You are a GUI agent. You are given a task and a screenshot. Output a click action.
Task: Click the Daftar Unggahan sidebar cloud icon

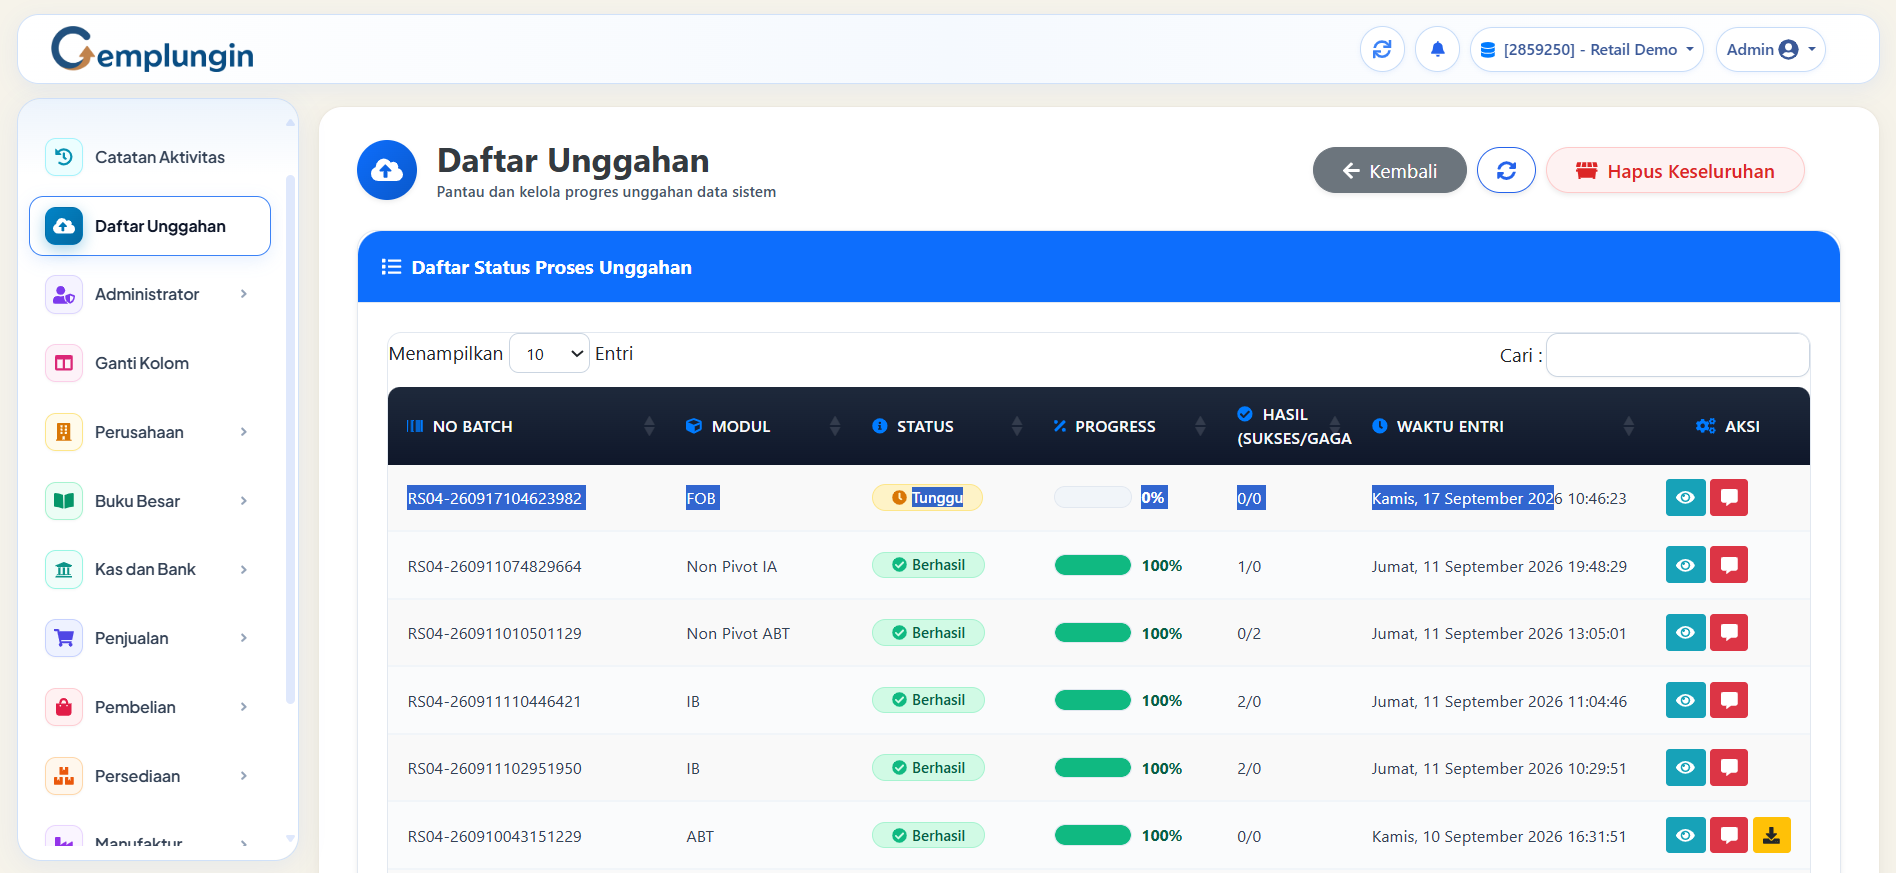point(64,226)
